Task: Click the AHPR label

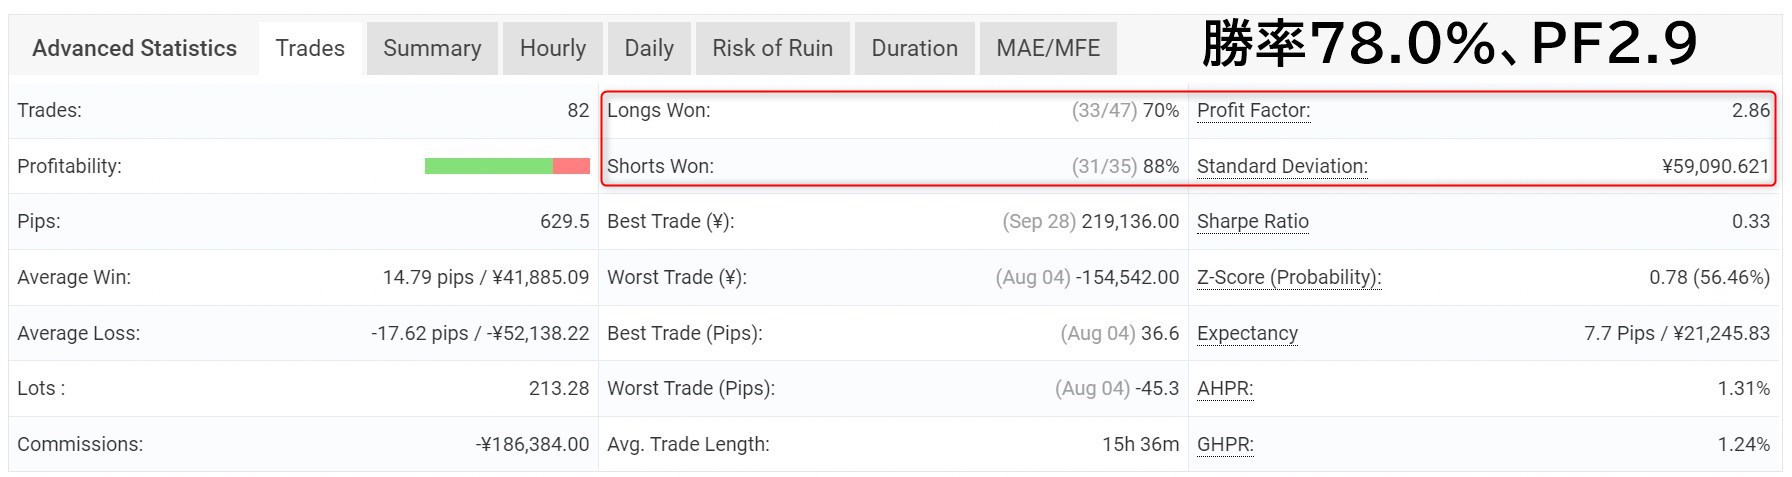Action: pos(1225,389)
